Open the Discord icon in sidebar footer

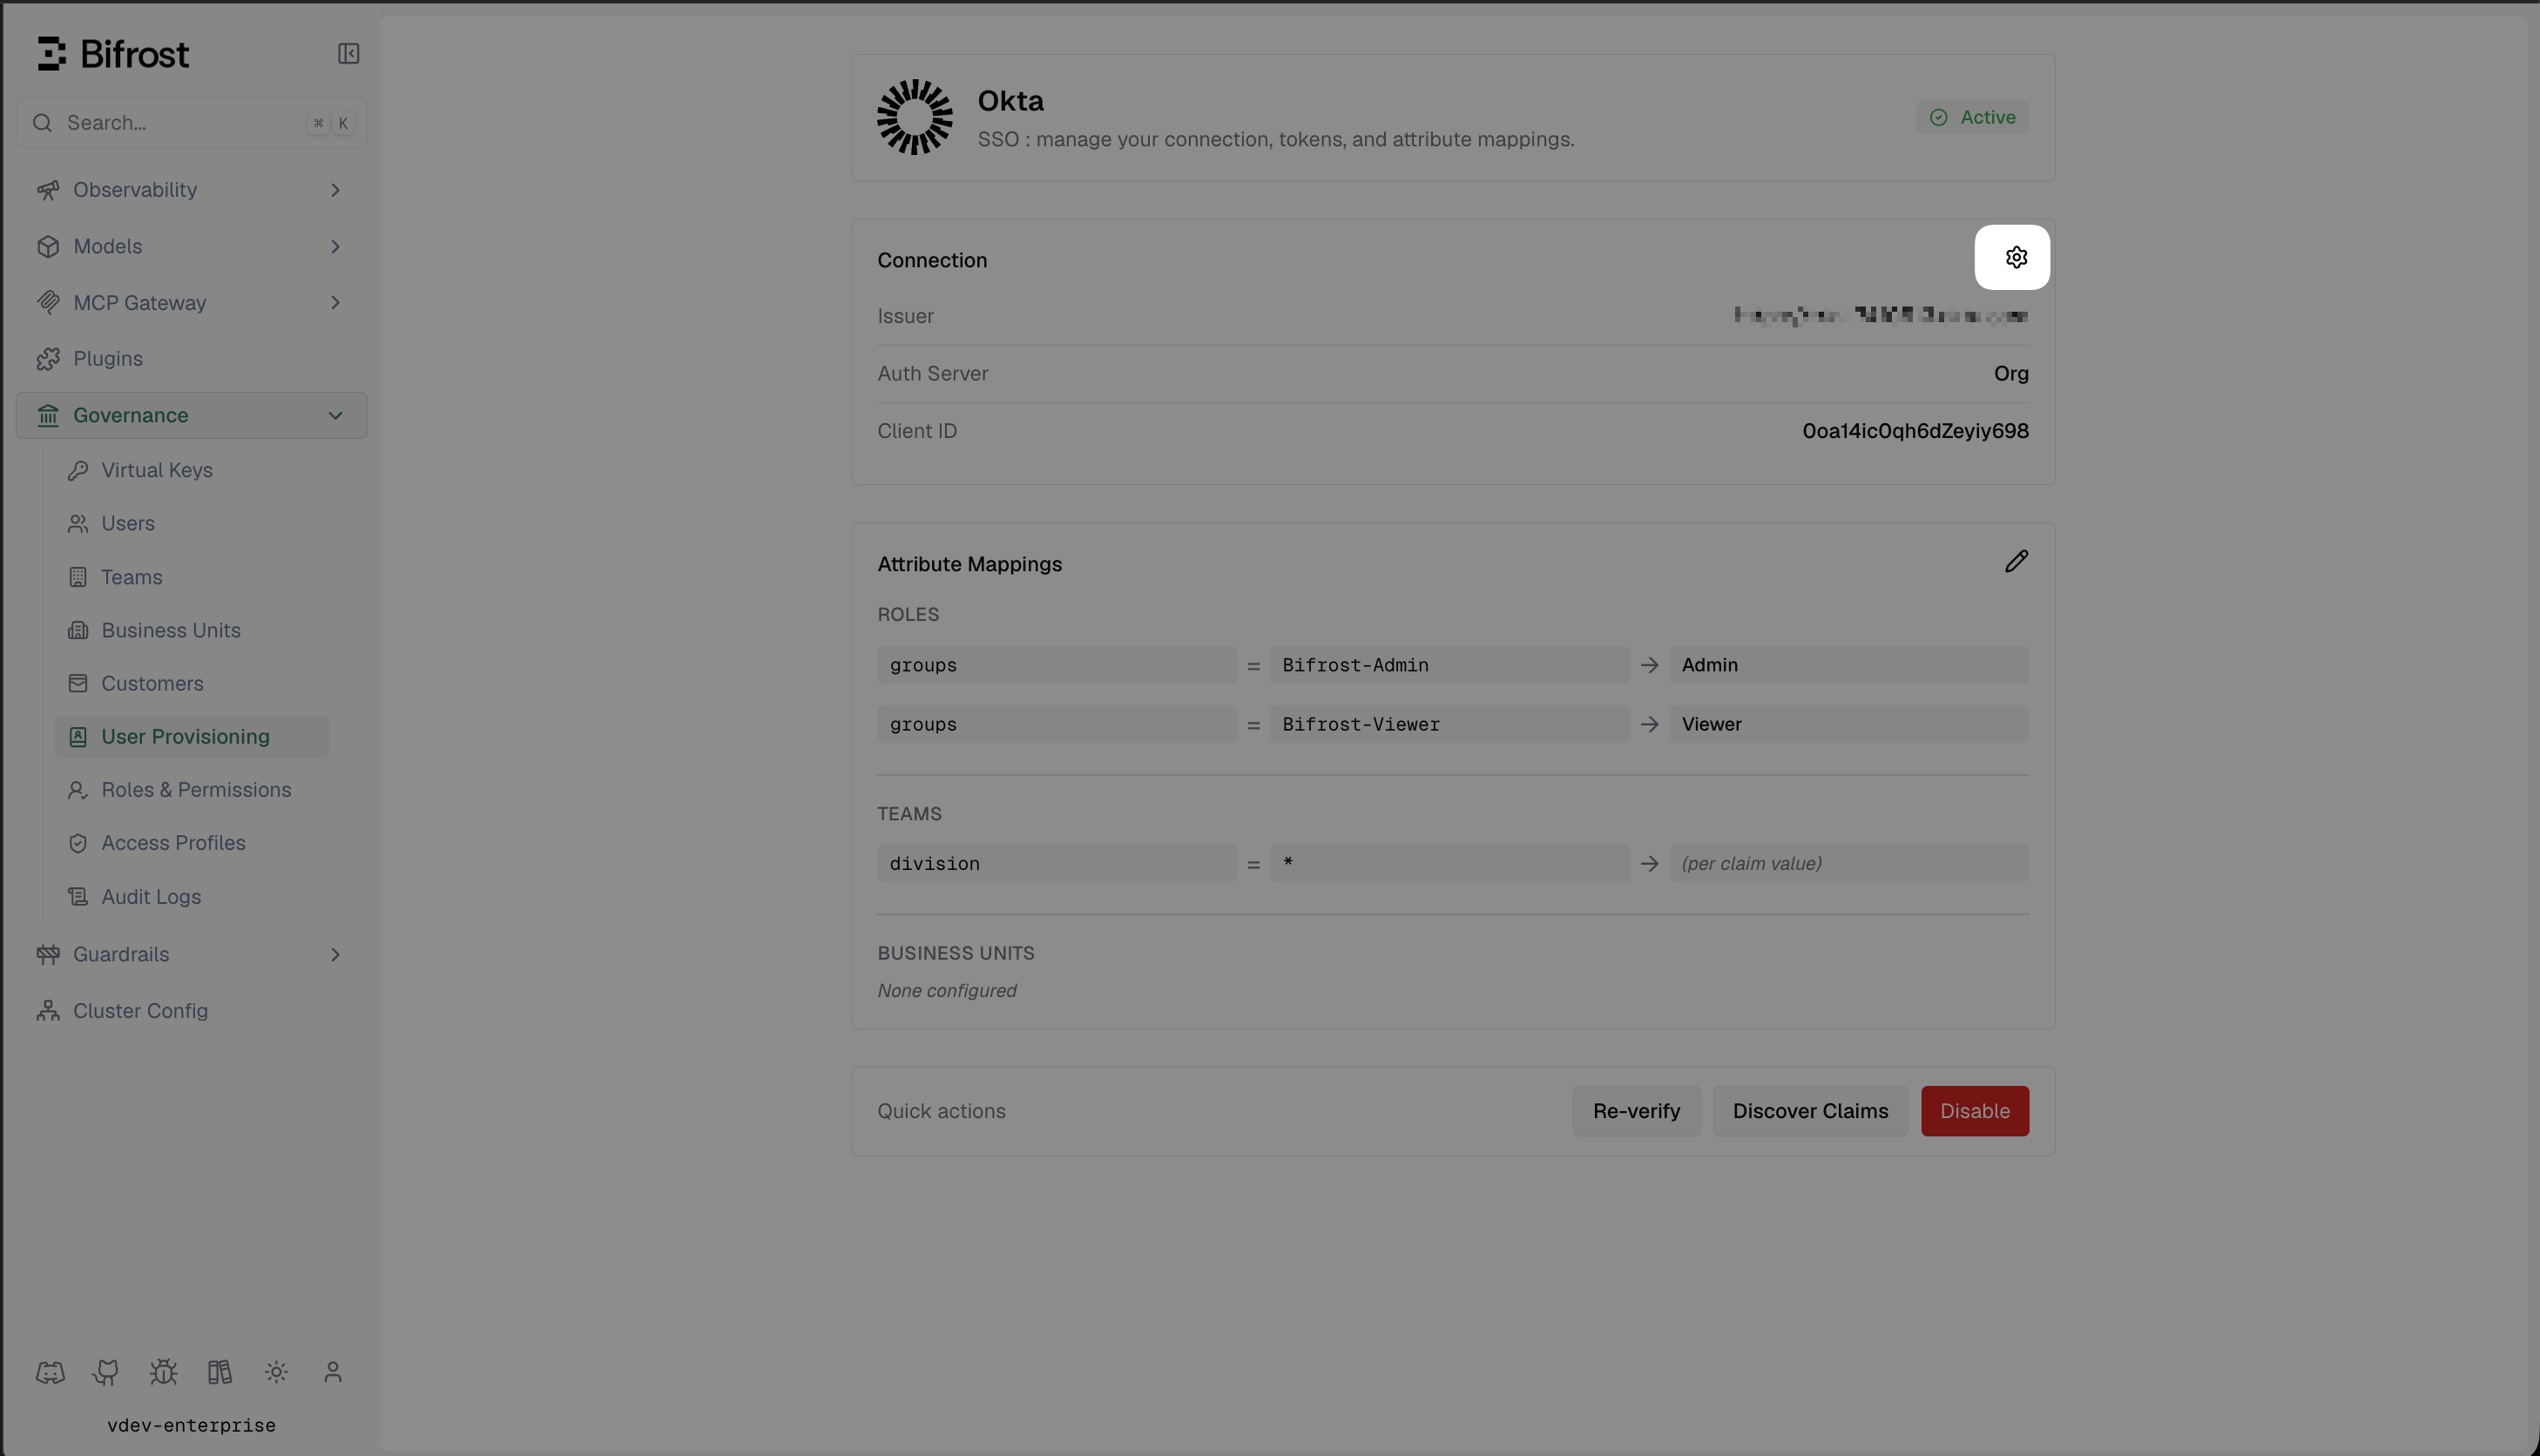click(x=50, y=1372)
